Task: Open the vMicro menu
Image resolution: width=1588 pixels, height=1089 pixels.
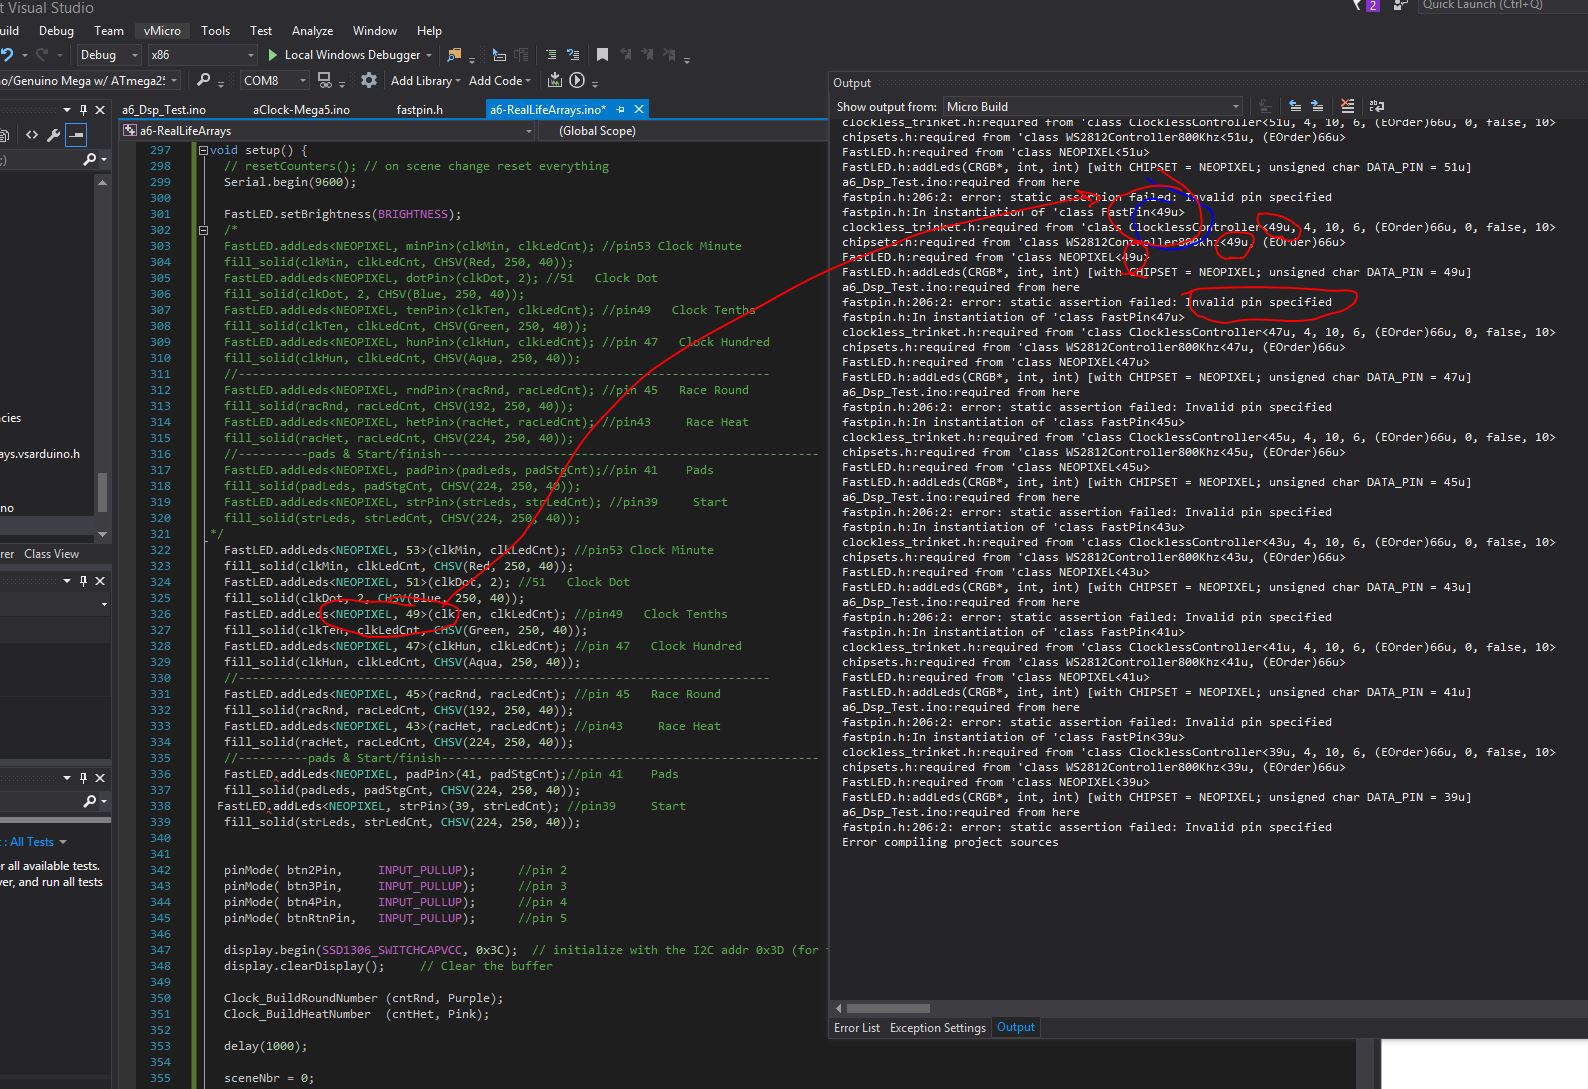Action: tap(162, 31)
